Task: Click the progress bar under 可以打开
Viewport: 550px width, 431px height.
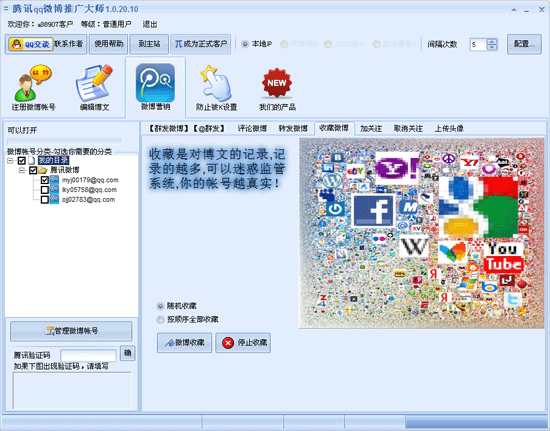Action: pos(65,141)
